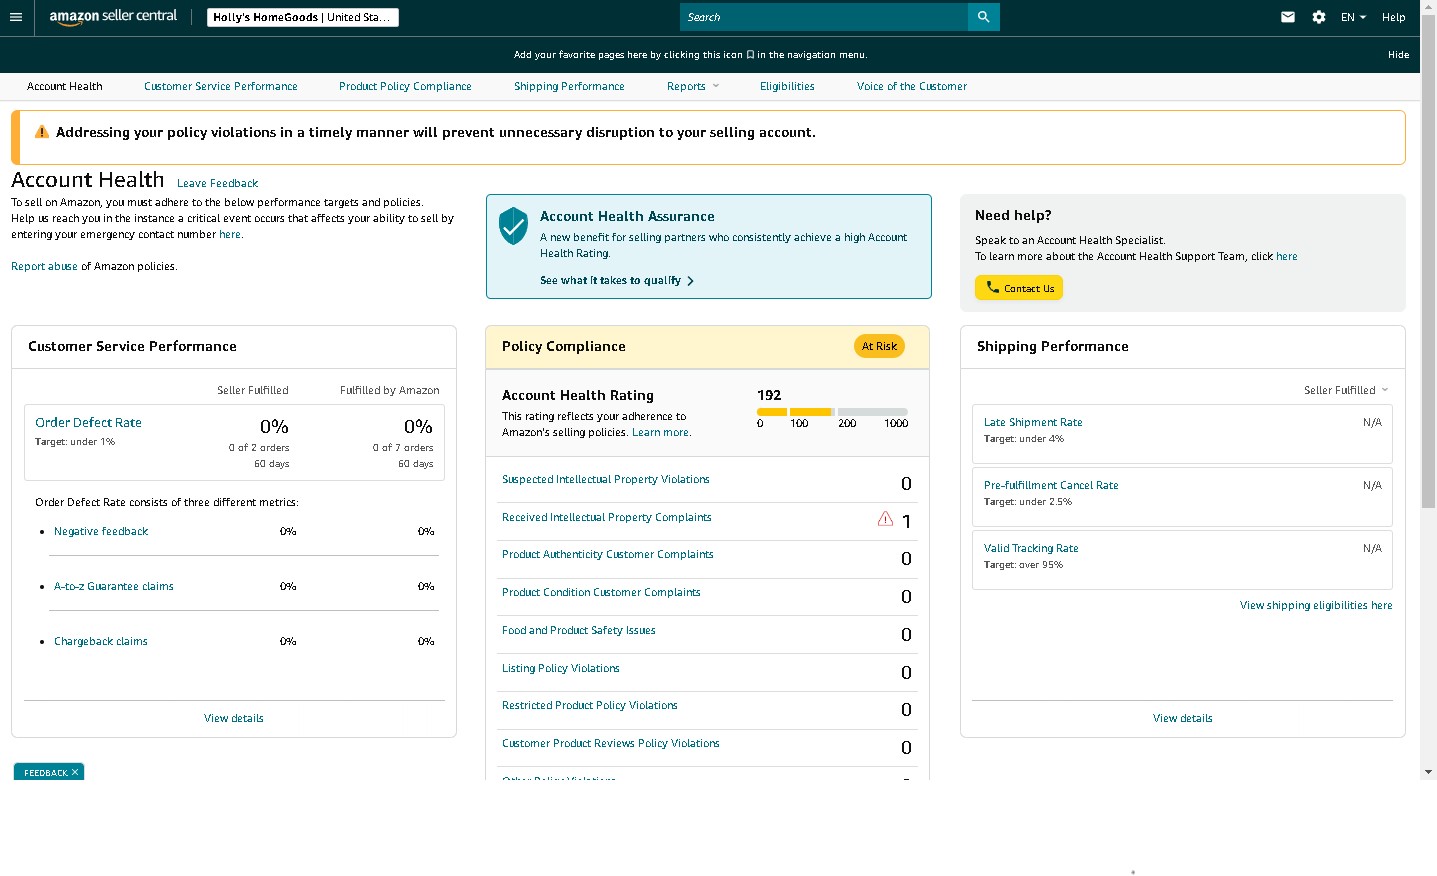Hide the favorite pages bar

pyautogui.click(x=1398, y=55)
